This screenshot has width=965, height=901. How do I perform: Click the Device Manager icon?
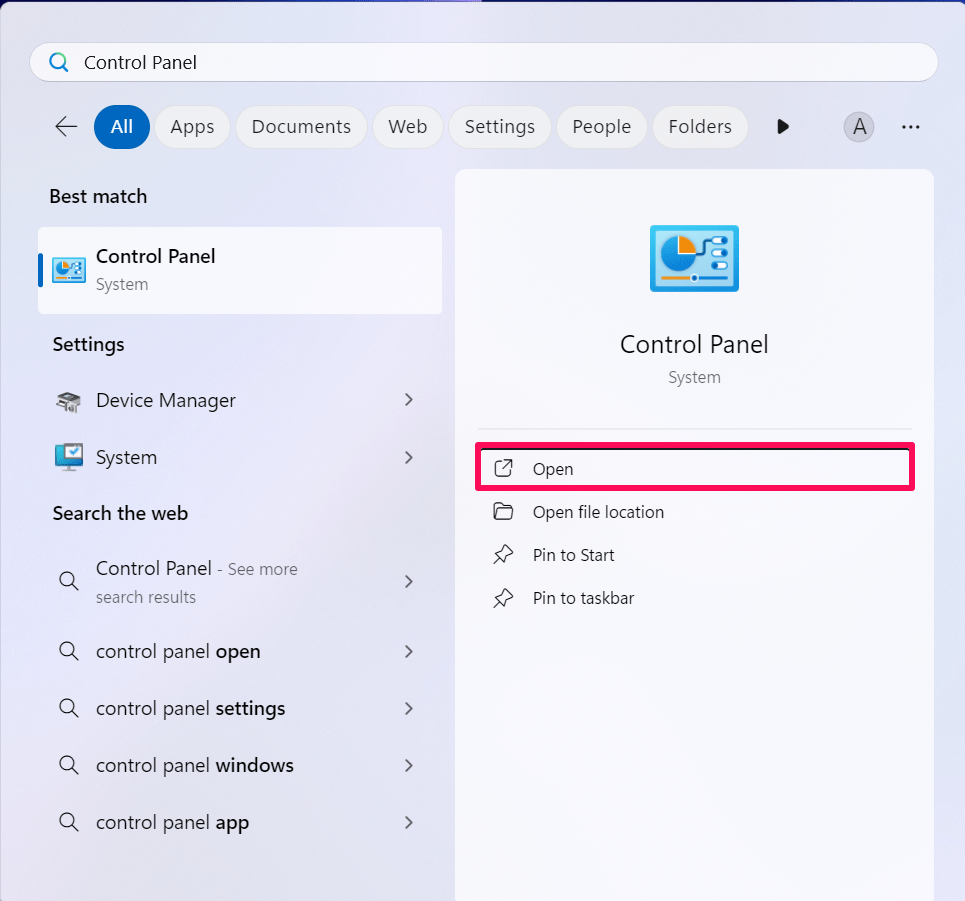point(68,401)
